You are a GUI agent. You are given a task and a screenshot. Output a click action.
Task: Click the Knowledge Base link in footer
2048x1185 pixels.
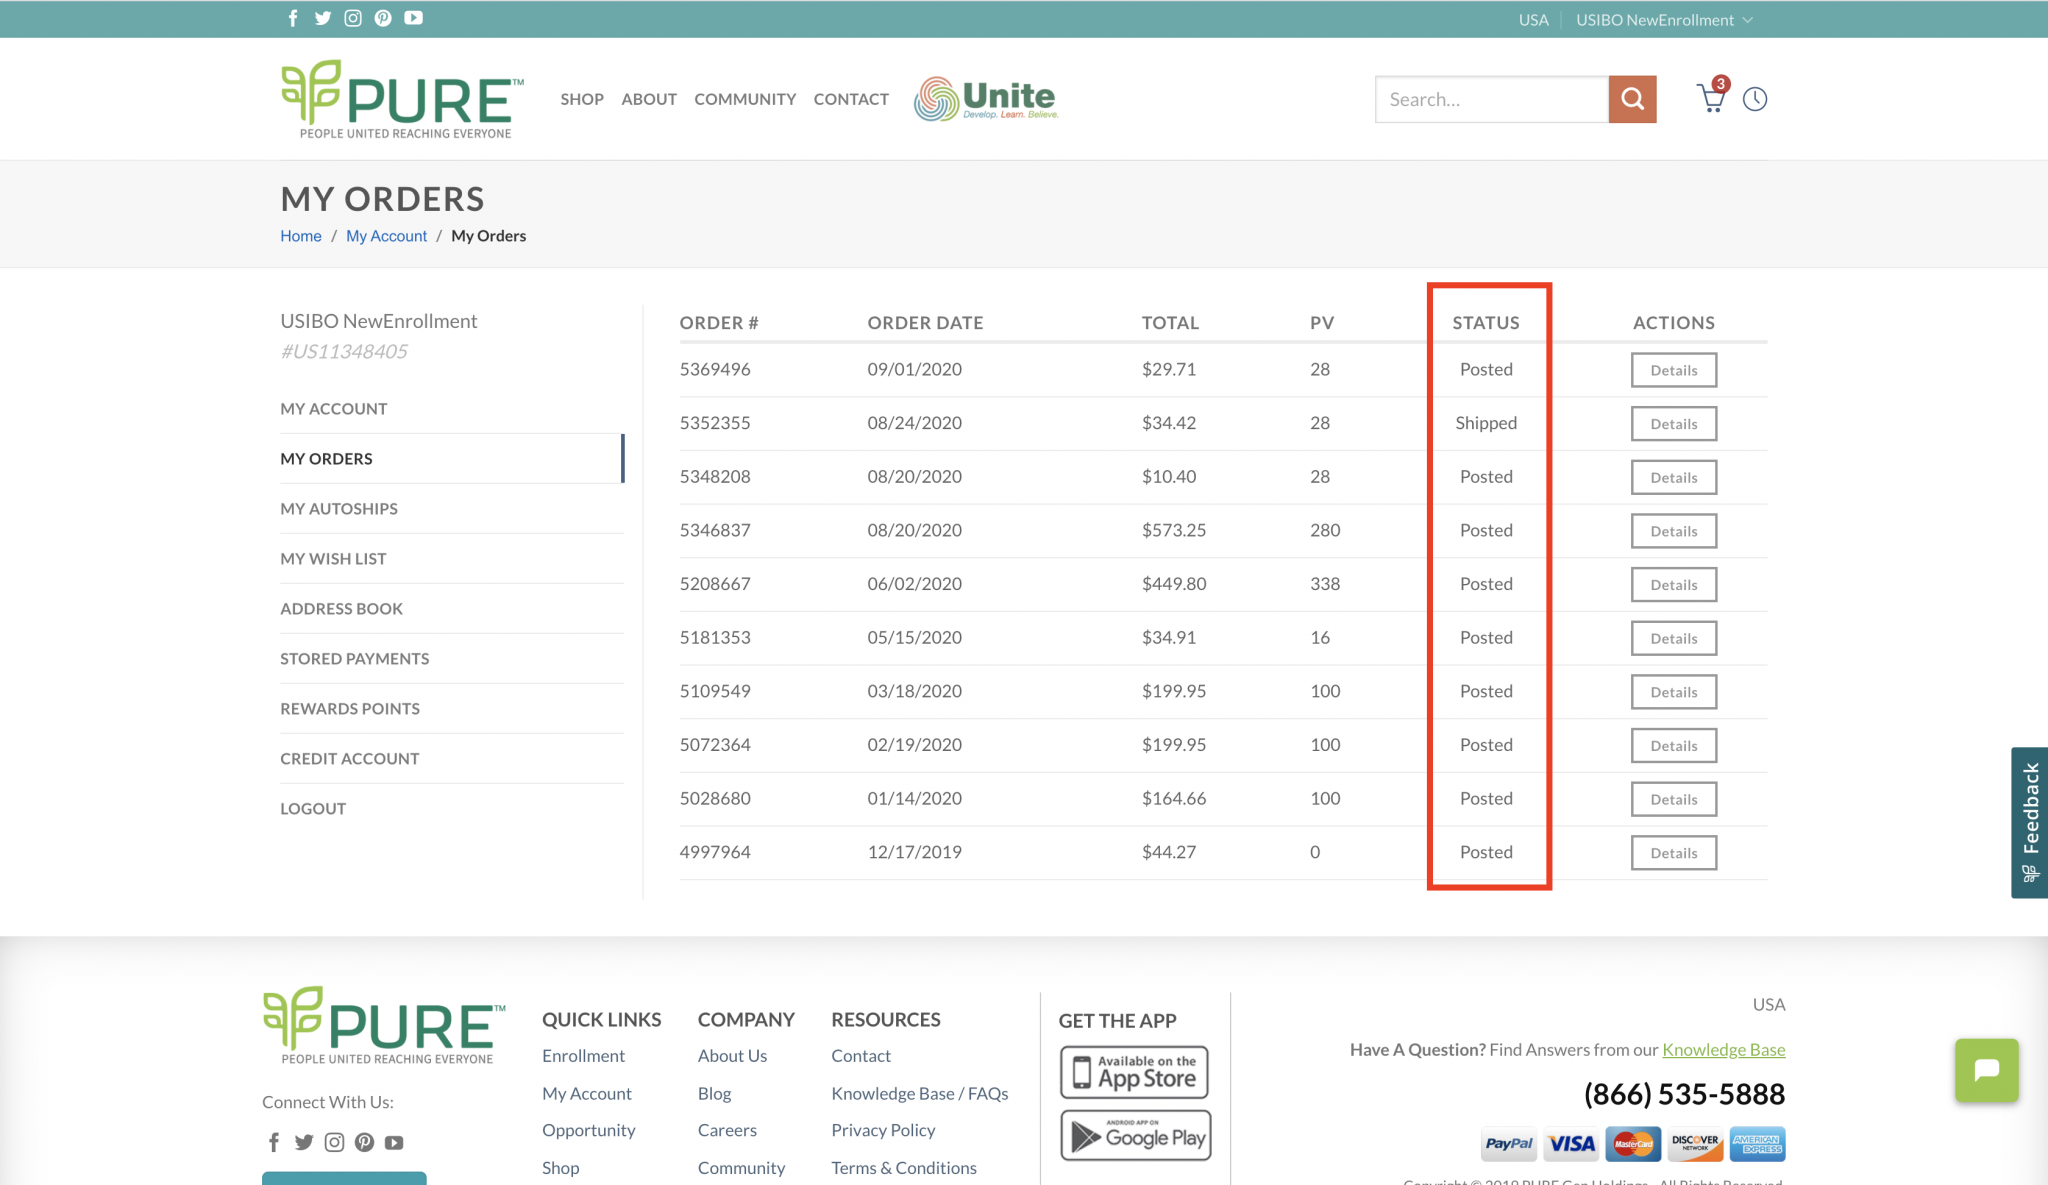tap(1723, 1050)
